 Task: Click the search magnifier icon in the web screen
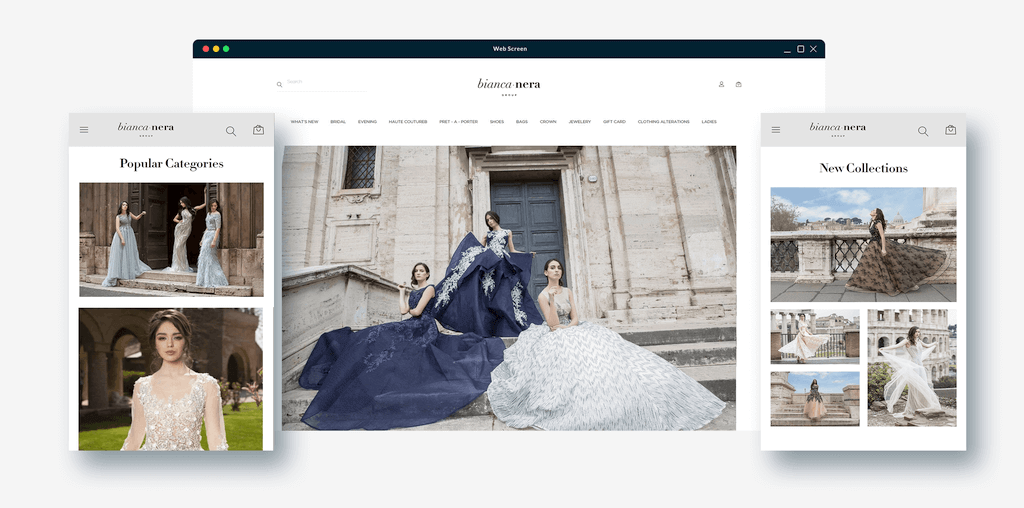pos(280,84)
